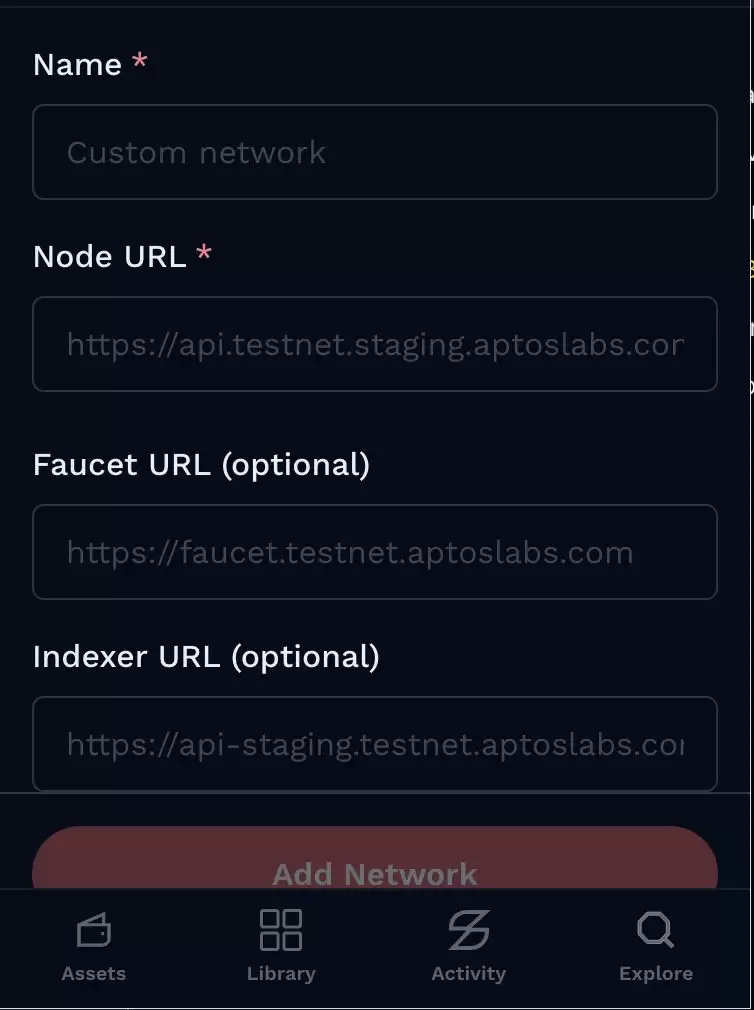Click the Indexer URL input box
The width and height of the screenshot is (754, 1010).
[375, 744]
